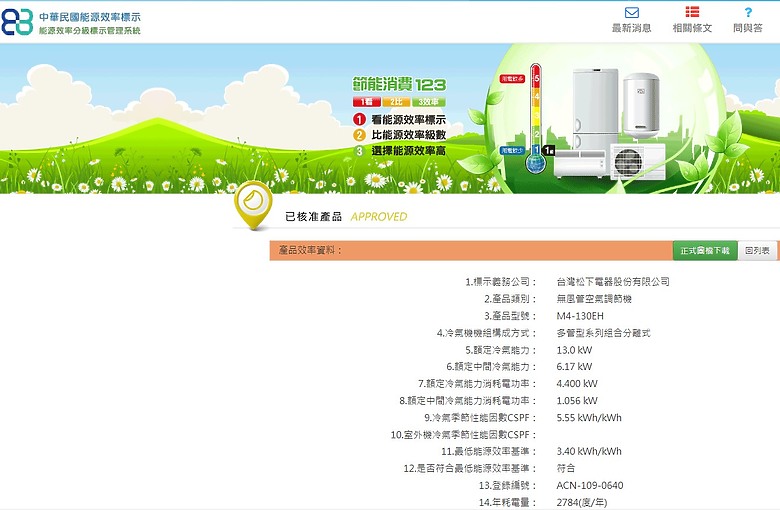This screenshot has width=780, height=510.
Task: Open the 問與答 menu item
Action: 748,28
